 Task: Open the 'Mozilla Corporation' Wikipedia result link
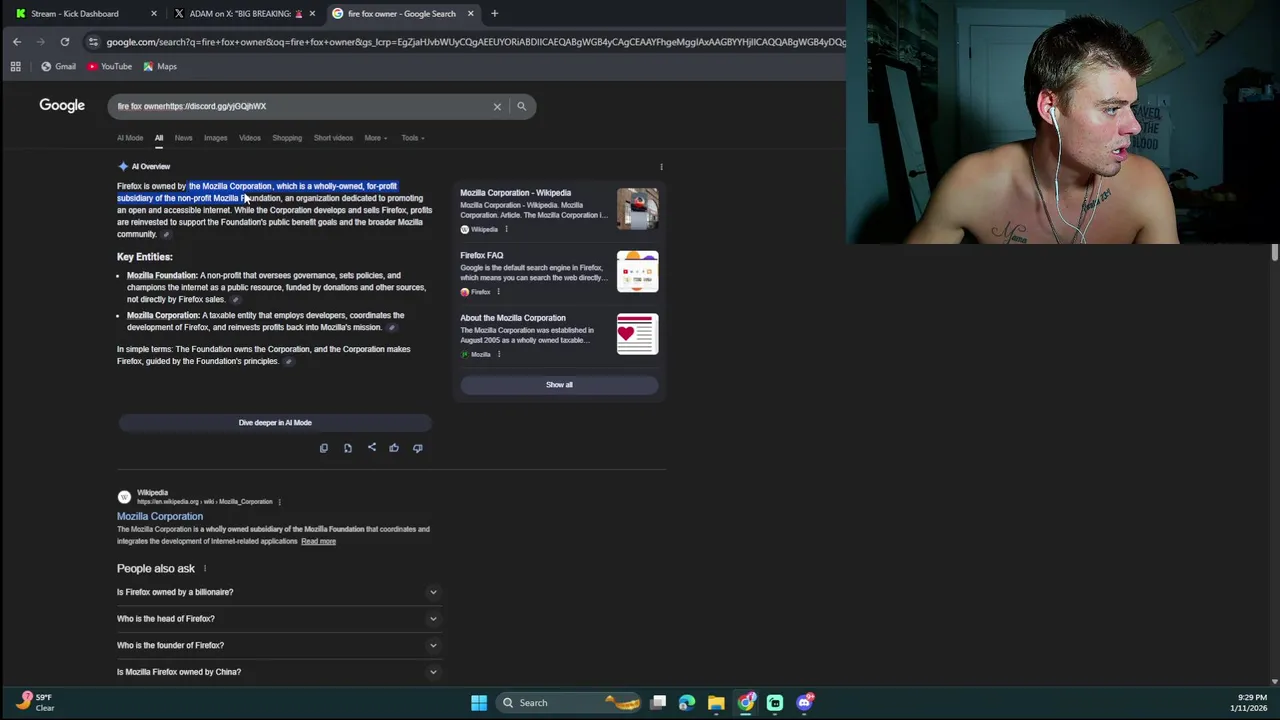pyautogui.click(x=160, y=517)
